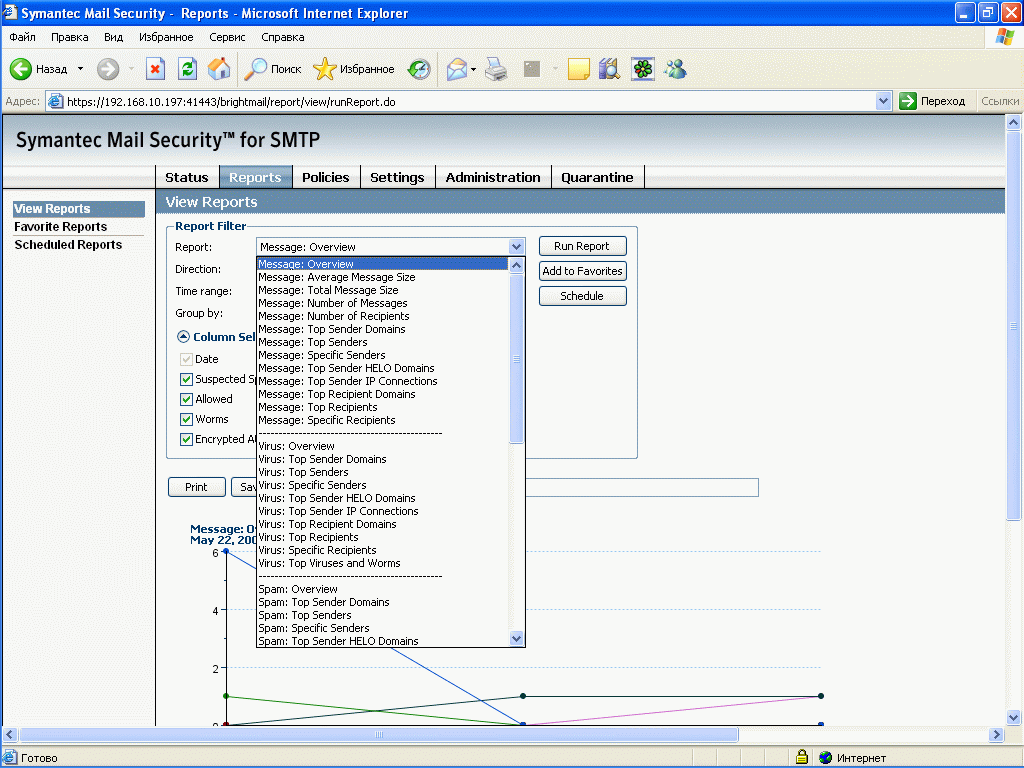
Task: Open History clock icon in toolbar
Action: click(x=419, y=69)
